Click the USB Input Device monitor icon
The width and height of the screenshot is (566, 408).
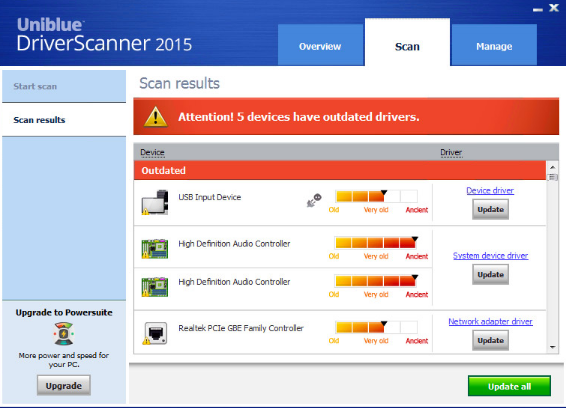155,202
